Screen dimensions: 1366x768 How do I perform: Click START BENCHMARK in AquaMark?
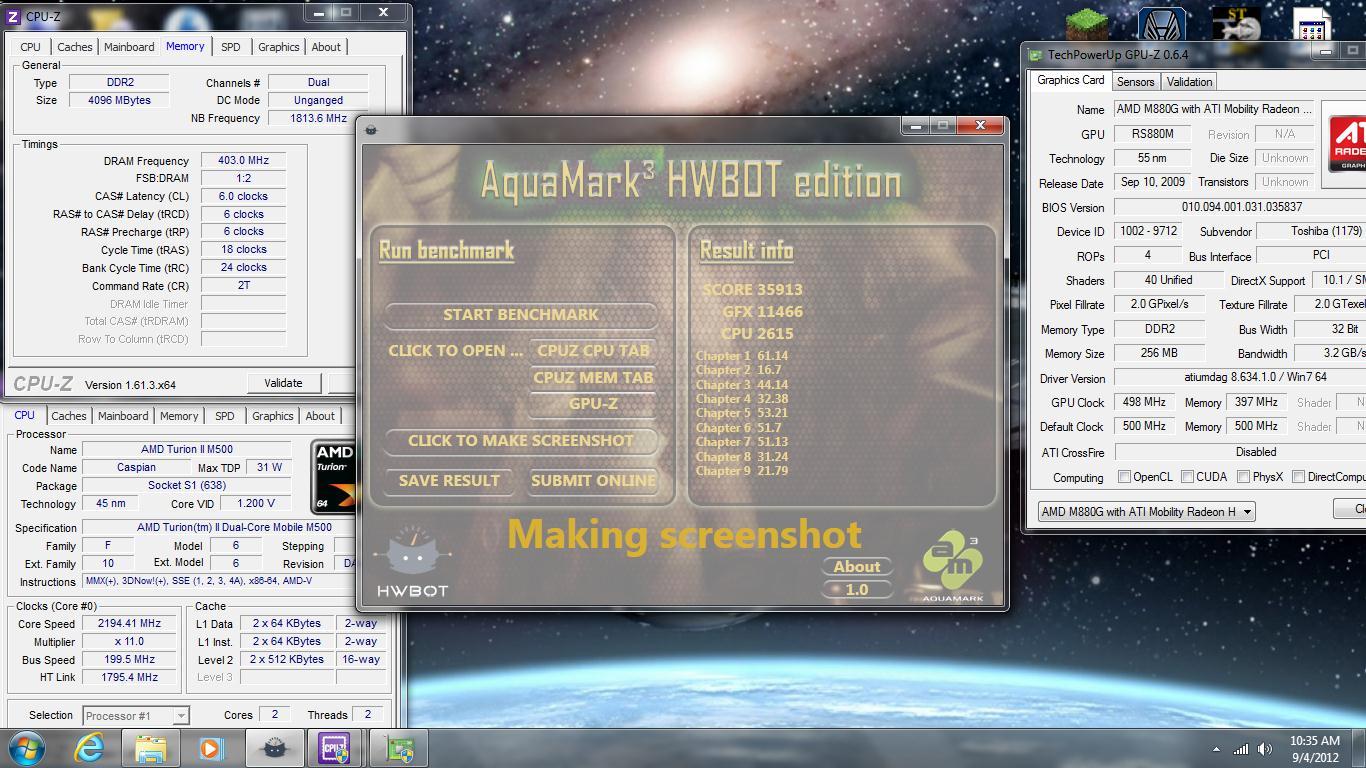[x=520, y=315]
